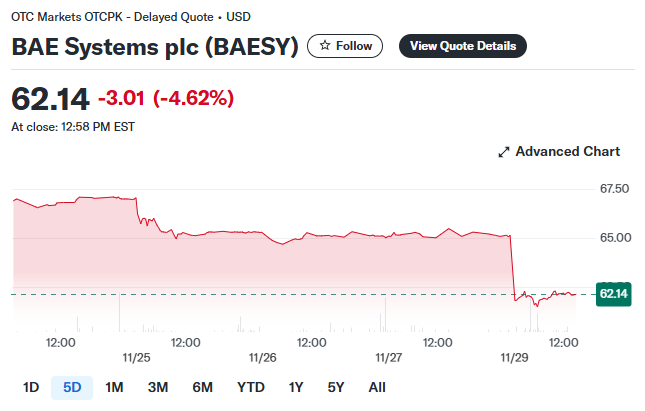
Task: Select the 1D time range
Action: click(31, 388)
